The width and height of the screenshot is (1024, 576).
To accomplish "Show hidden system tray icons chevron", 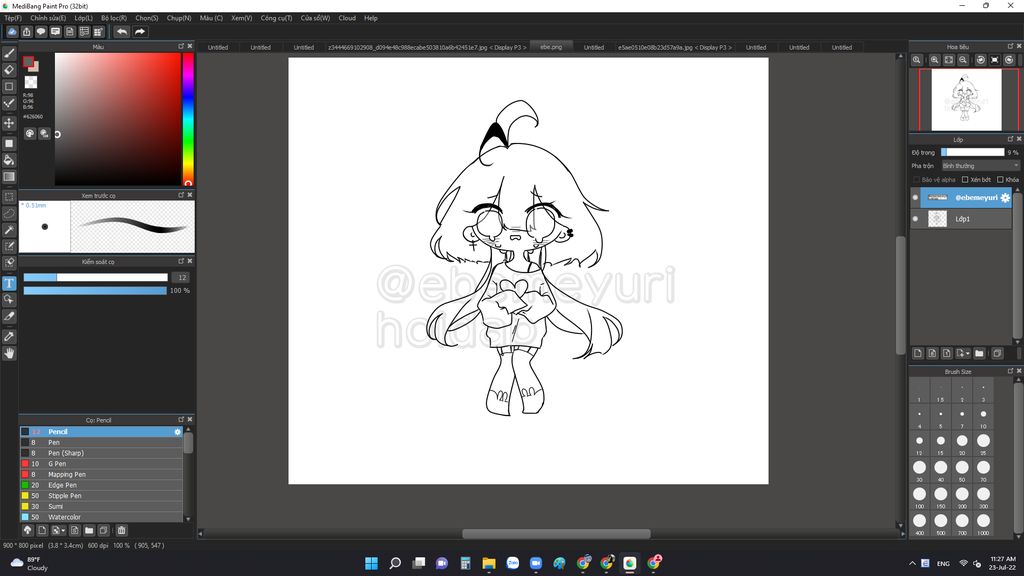I will 912,563.
